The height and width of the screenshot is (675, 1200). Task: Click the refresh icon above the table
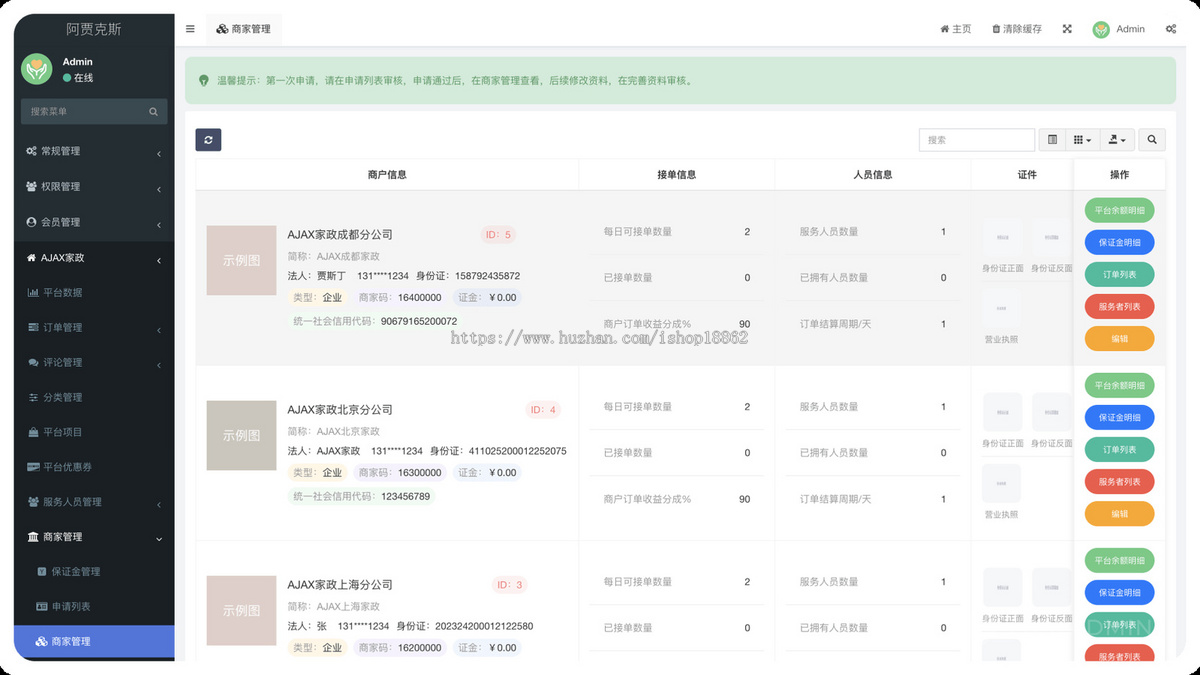pyautogui.click(x=208, y=139)
